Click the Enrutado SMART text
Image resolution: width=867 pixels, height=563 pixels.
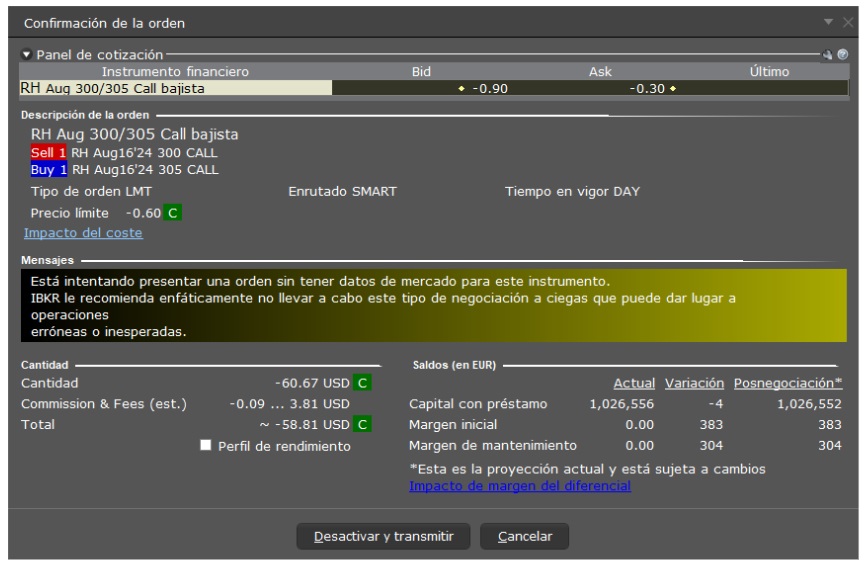click(x=342, y=191)
